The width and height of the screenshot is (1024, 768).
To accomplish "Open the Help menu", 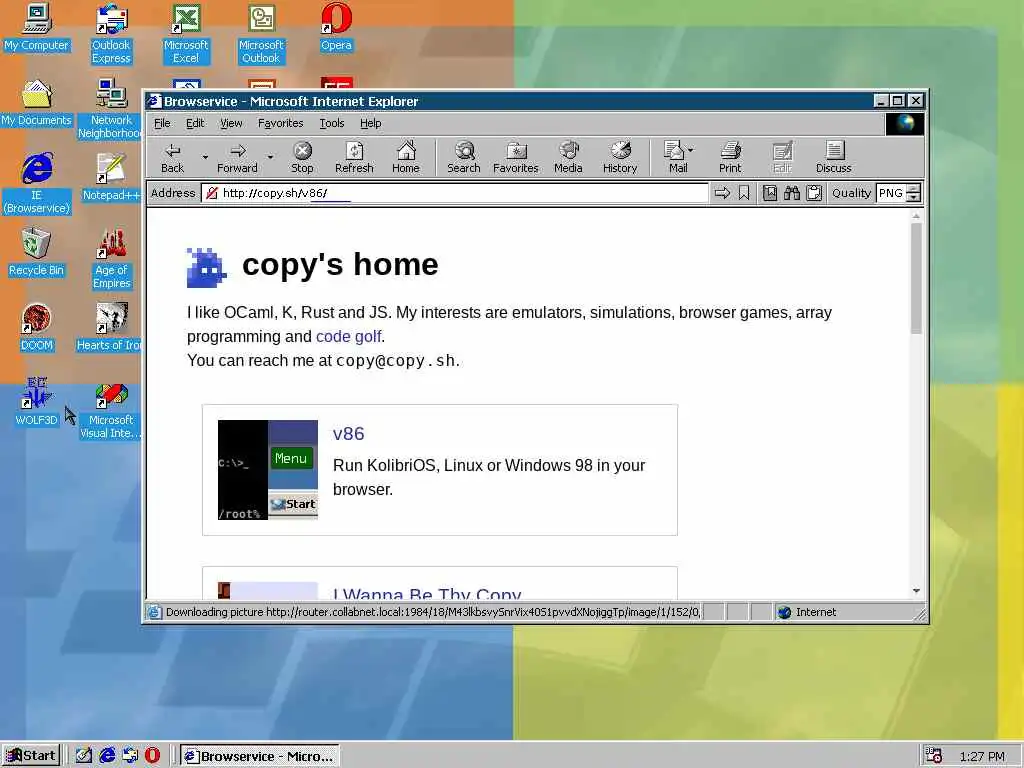I will pos(370,123).
